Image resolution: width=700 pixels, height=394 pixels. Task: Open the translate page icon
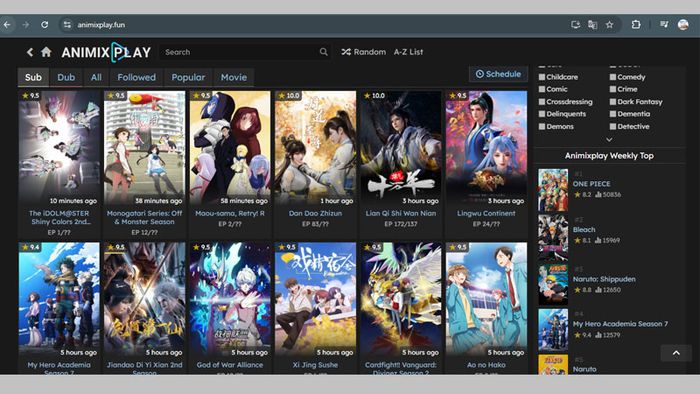click(x=592, y=25)
